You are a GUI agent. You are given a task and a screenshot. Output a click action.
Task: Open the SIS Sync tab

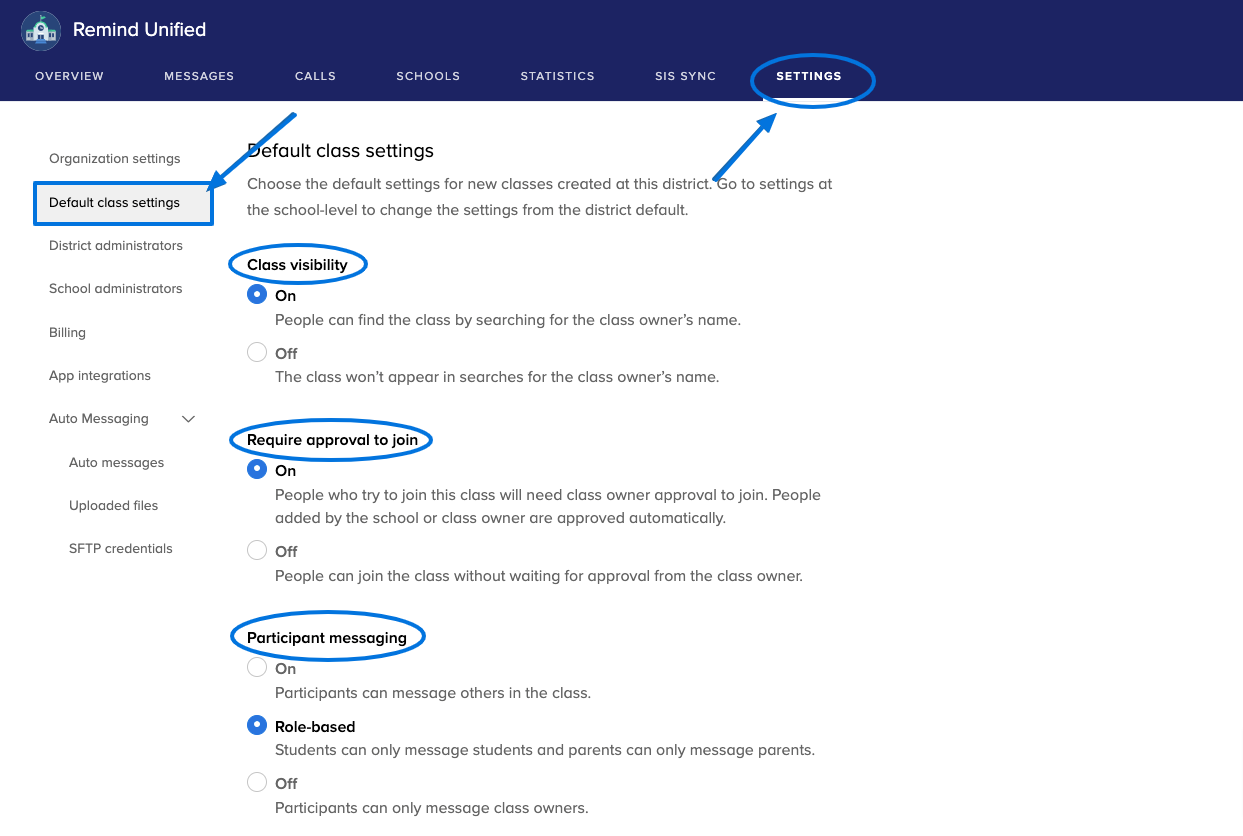coord(685,76)
